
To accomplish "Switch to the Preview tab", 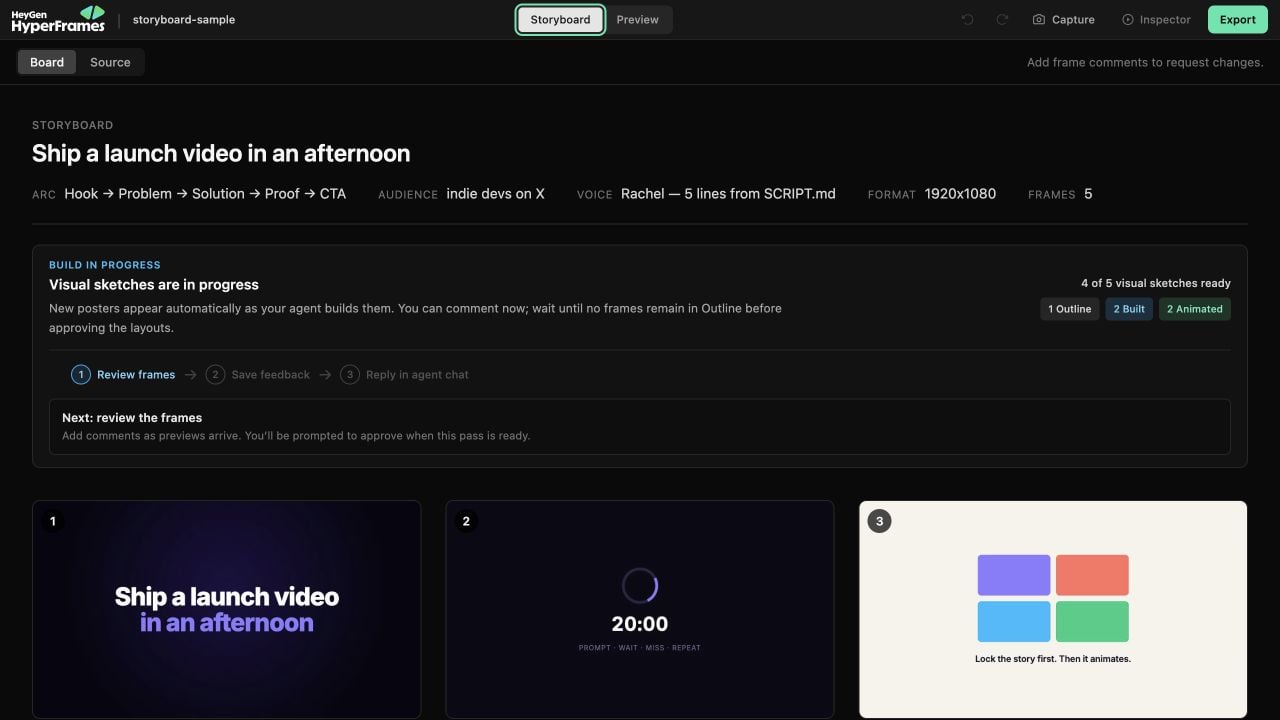I will tap(638, 20).
